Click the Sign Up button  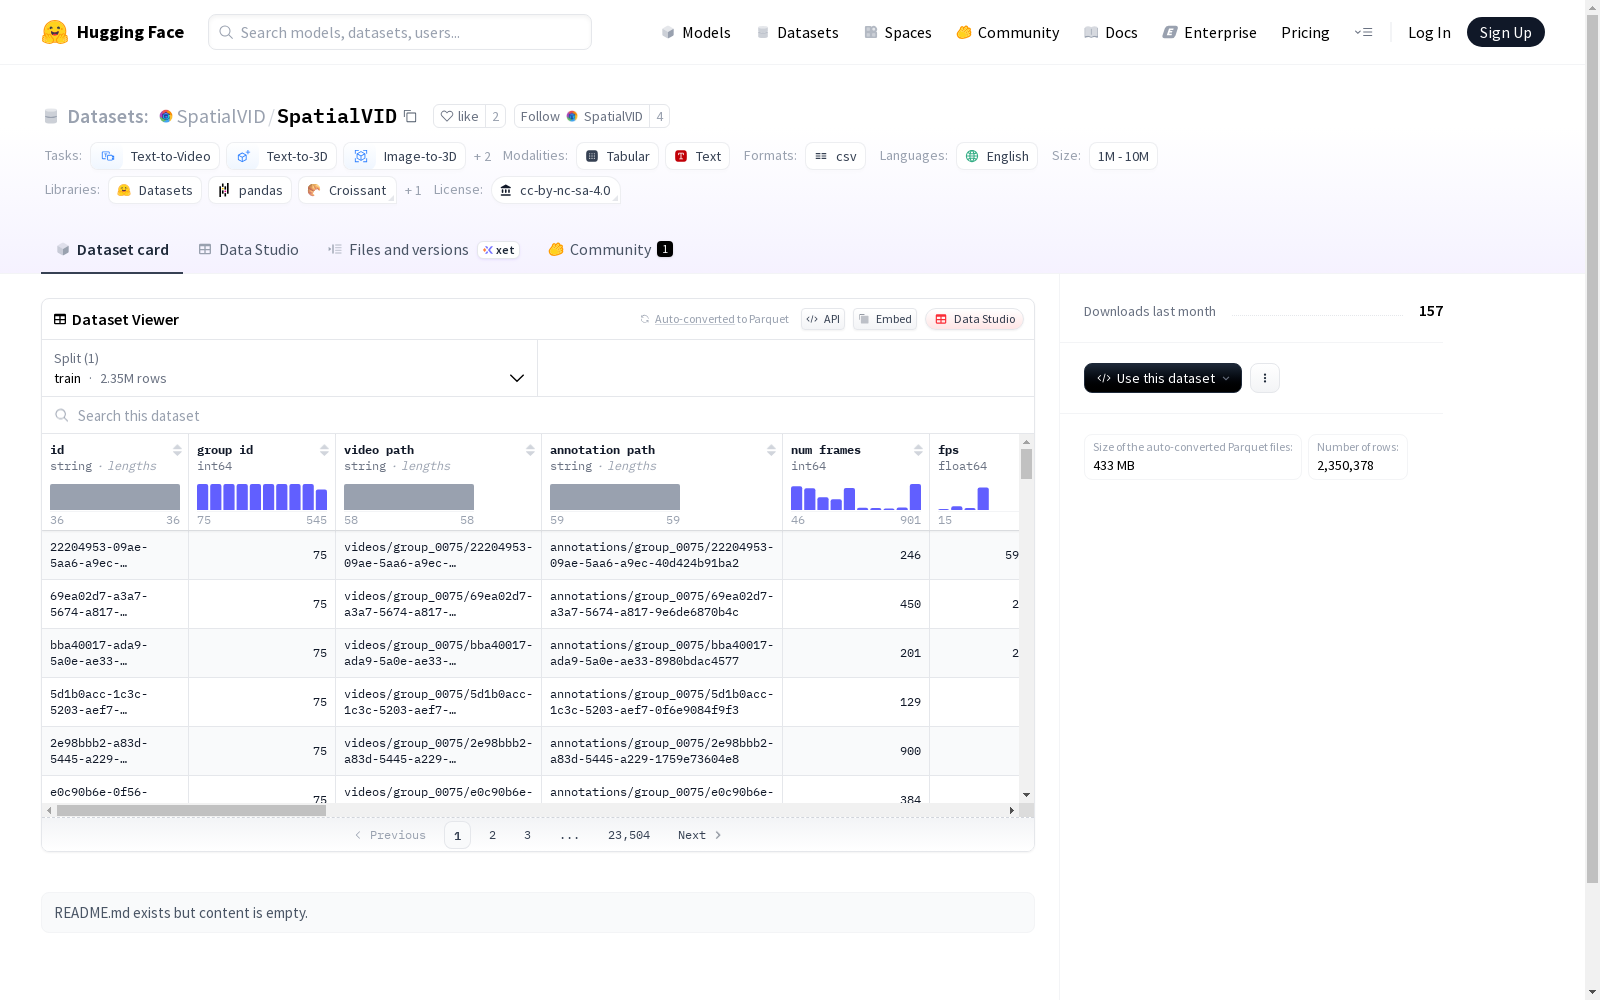point(1505,32)
